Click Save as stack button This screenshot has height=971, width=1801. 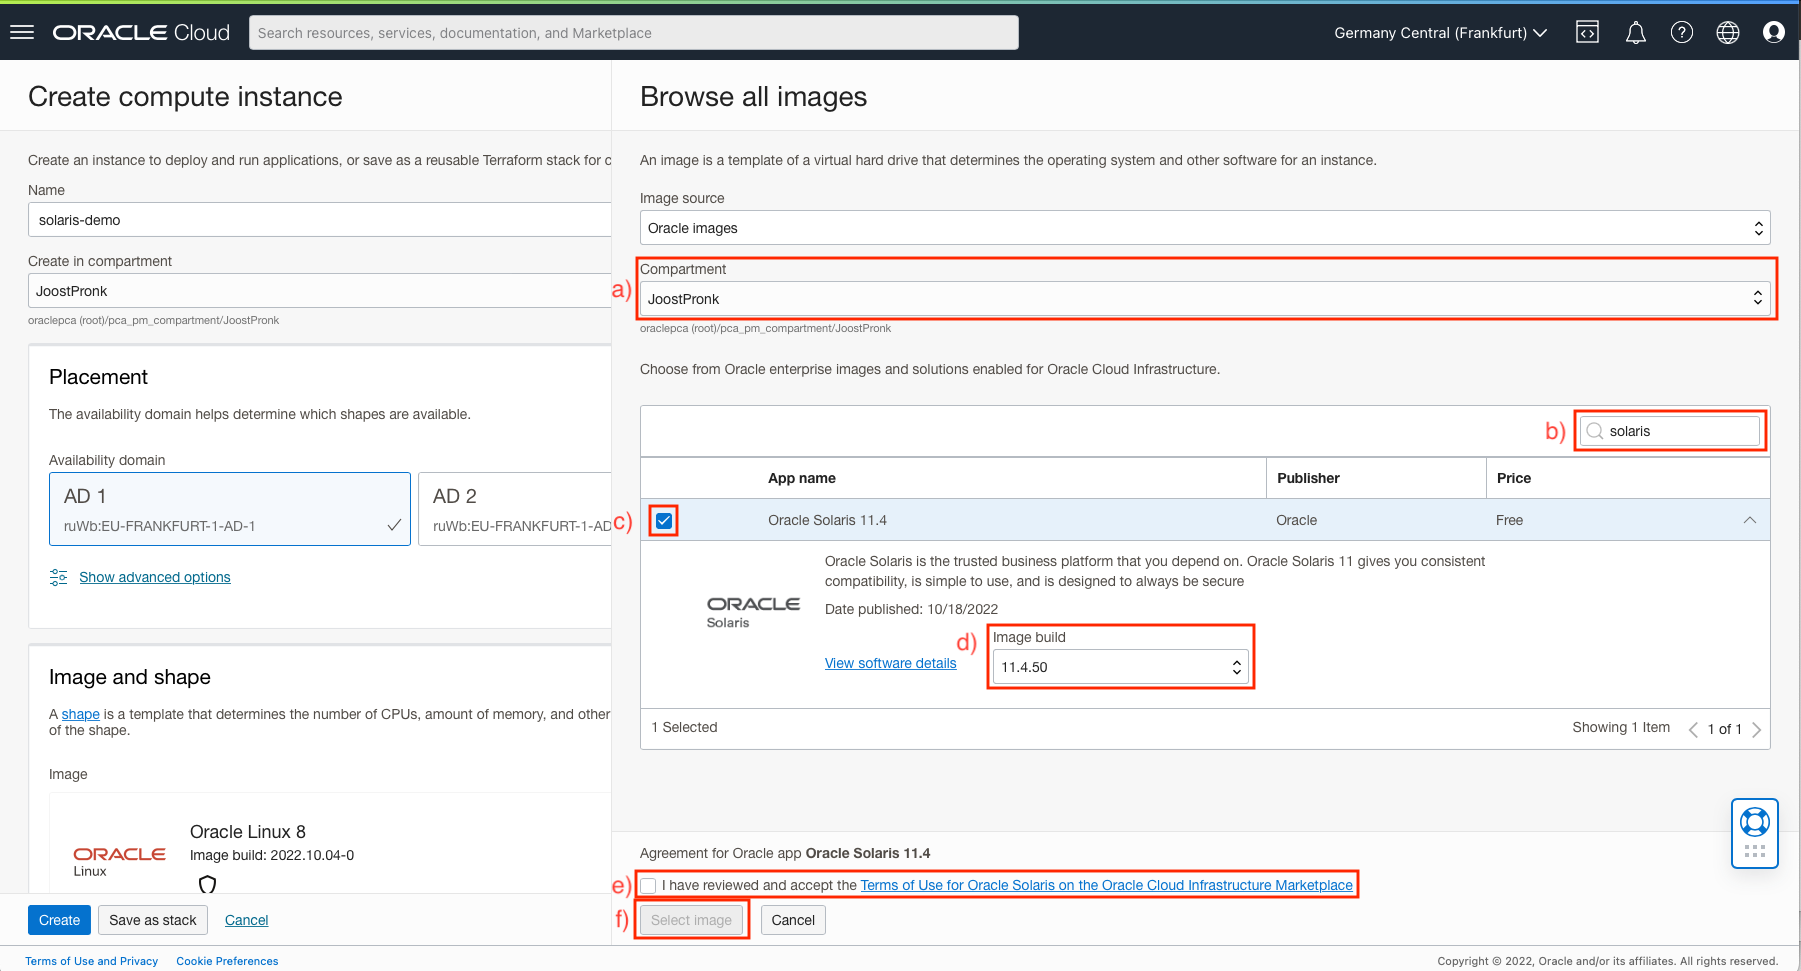tap(153, 920)
